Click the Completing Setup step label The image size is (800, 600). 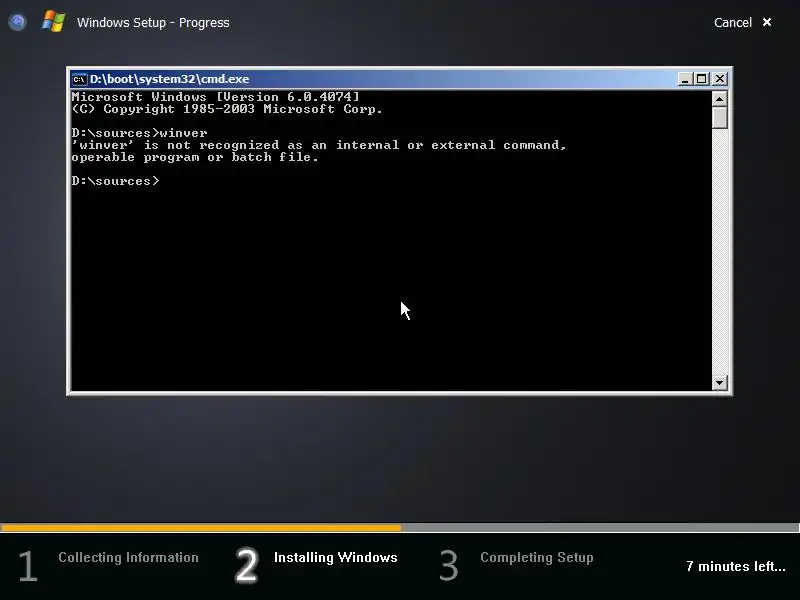click(537, 557)
